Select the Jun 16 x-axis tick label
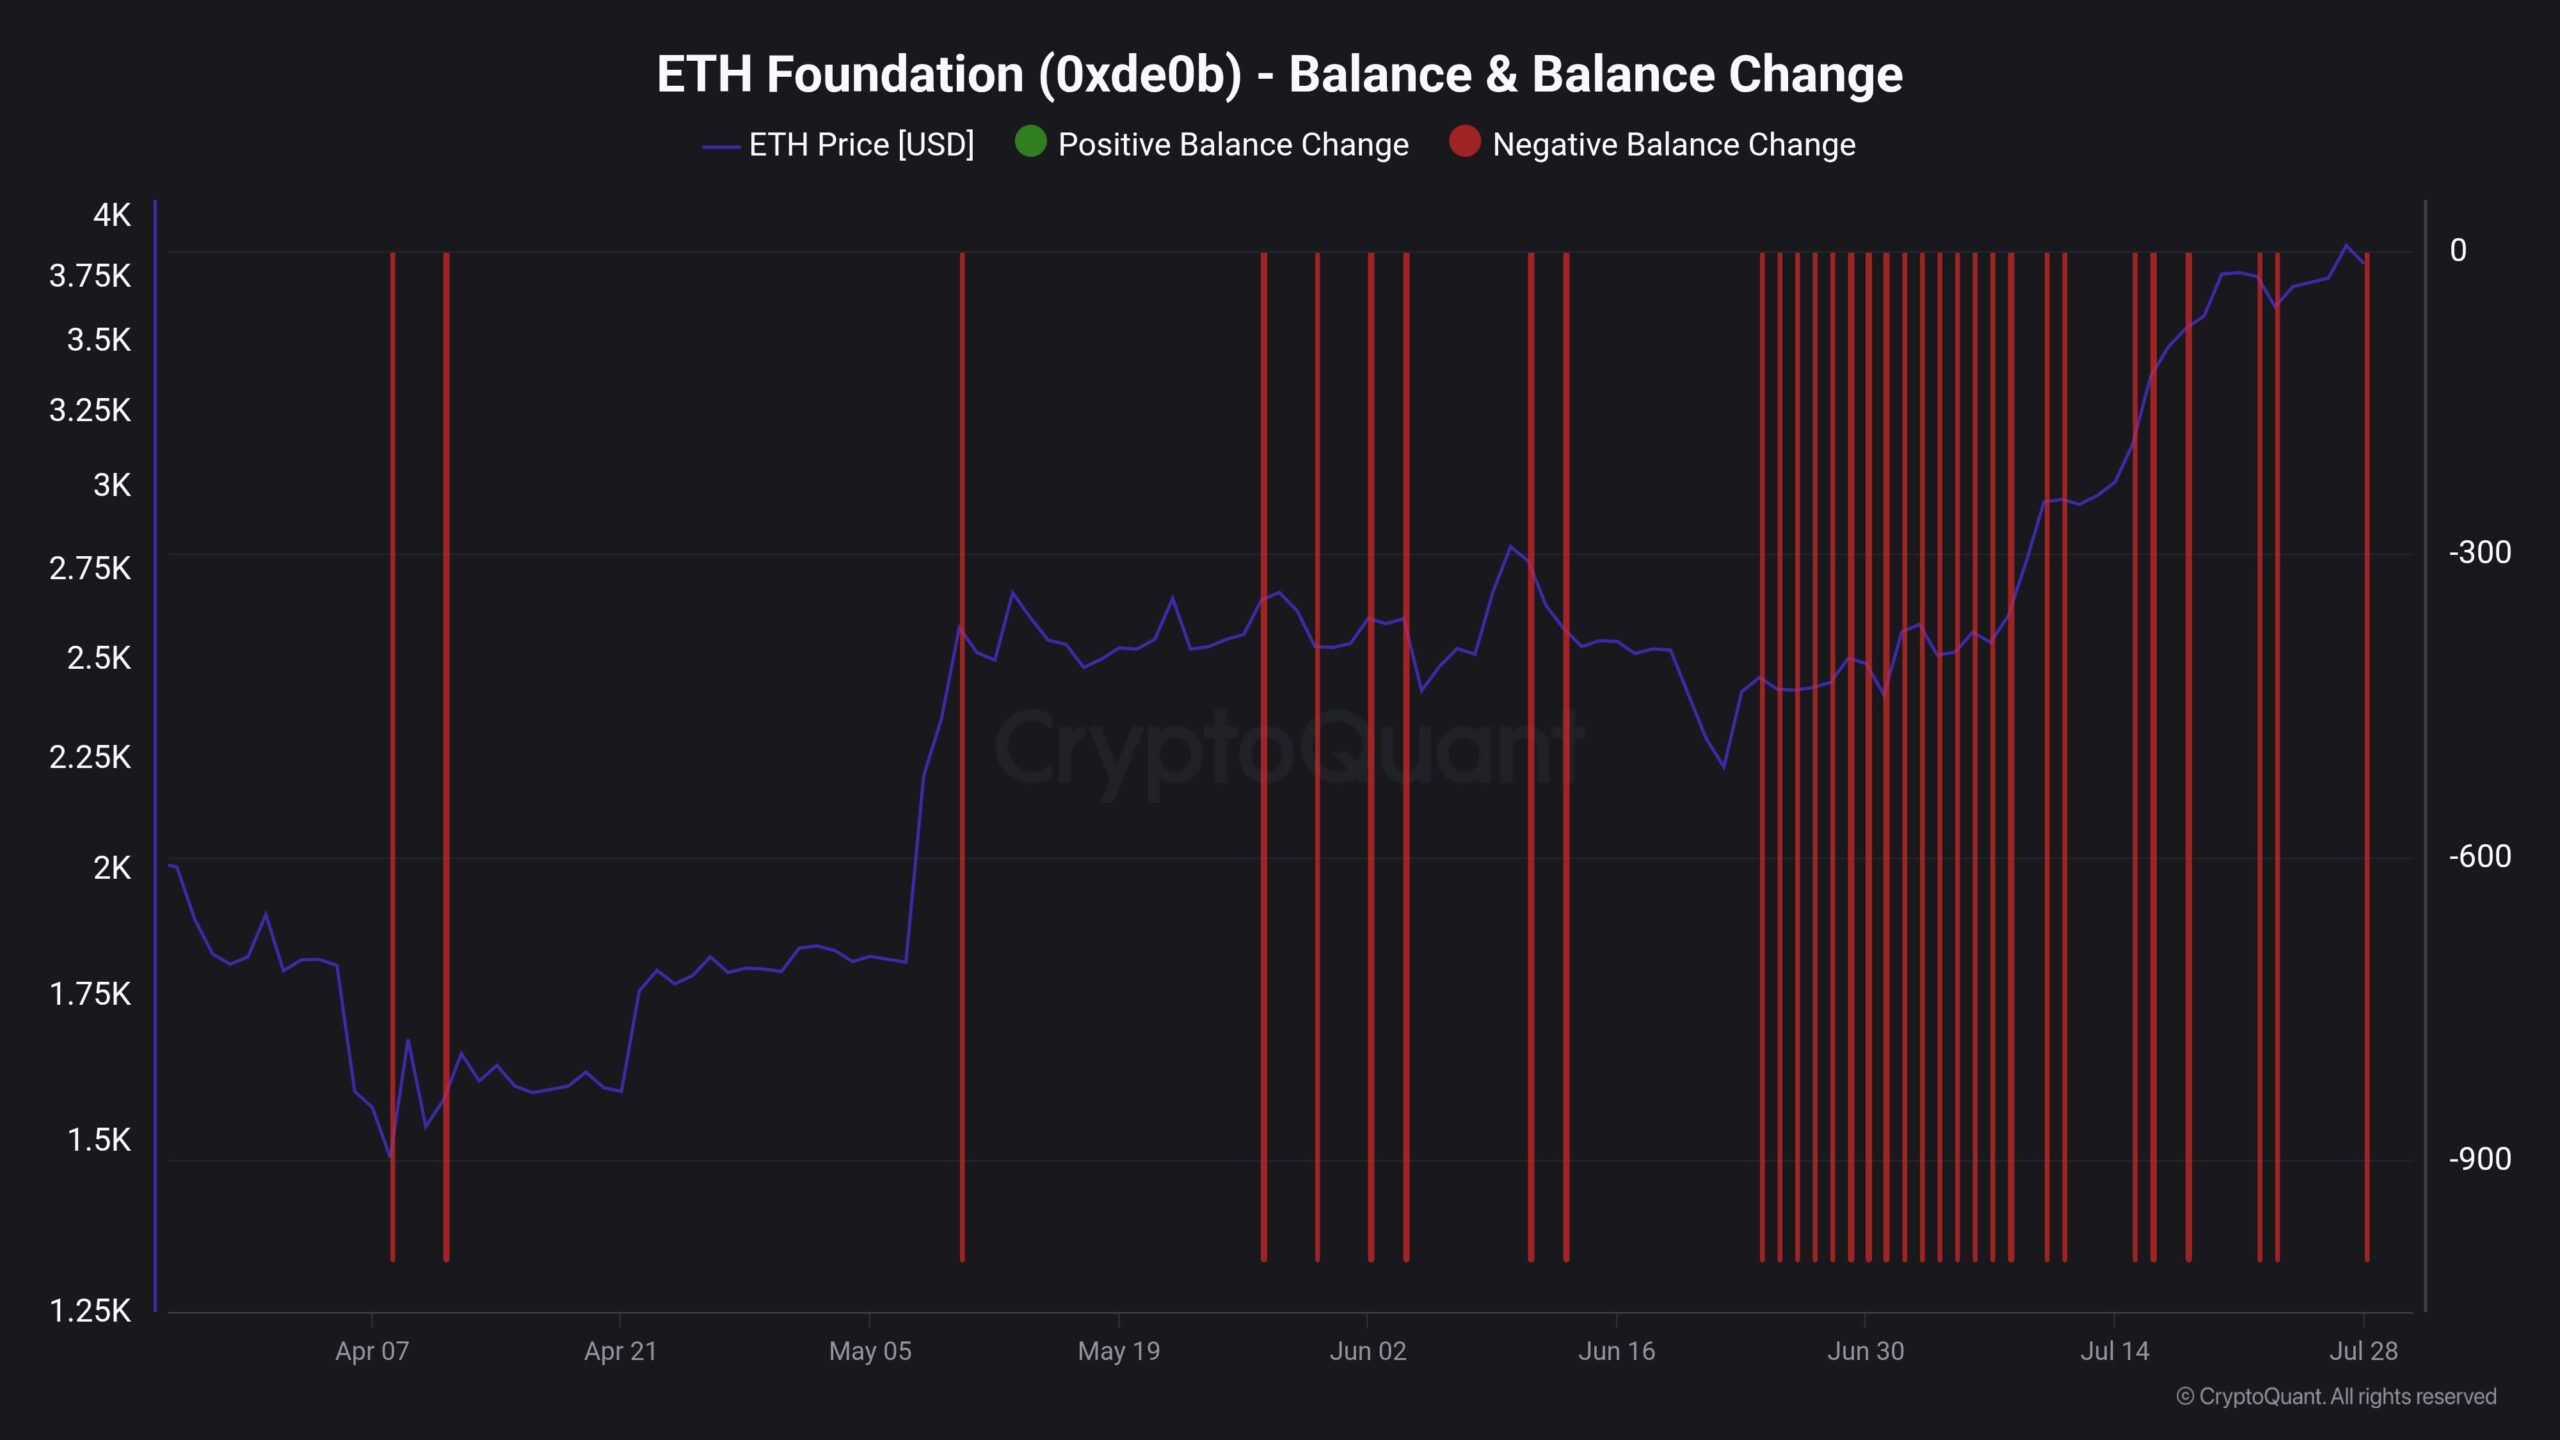 point(1616,1351)
